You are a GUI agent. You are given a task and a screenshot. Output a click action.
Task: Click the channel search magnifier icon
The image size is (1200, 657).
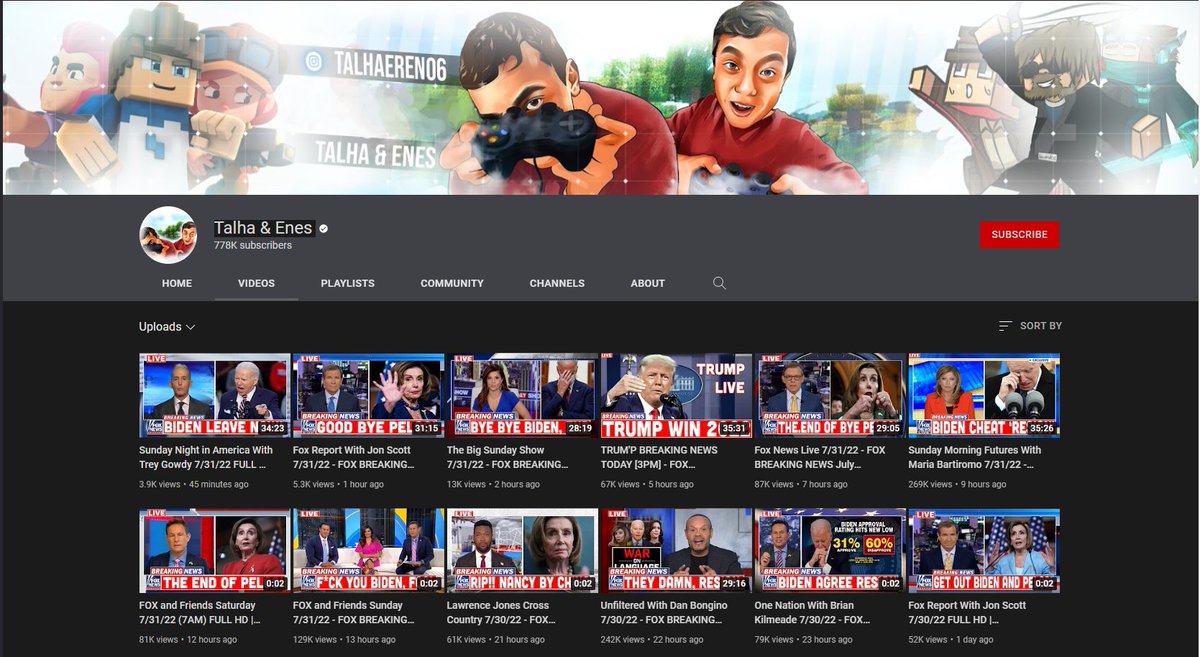719,283
